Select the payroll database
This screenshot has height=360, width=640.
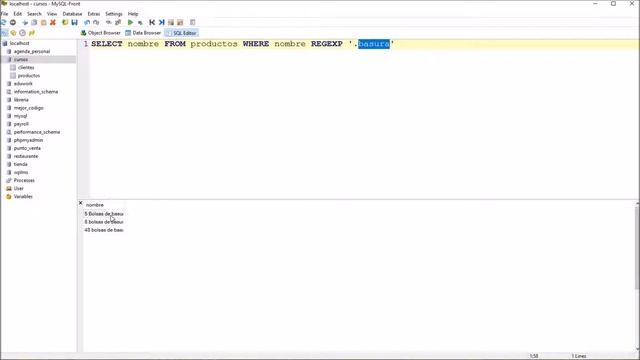(x=21, y=124)
